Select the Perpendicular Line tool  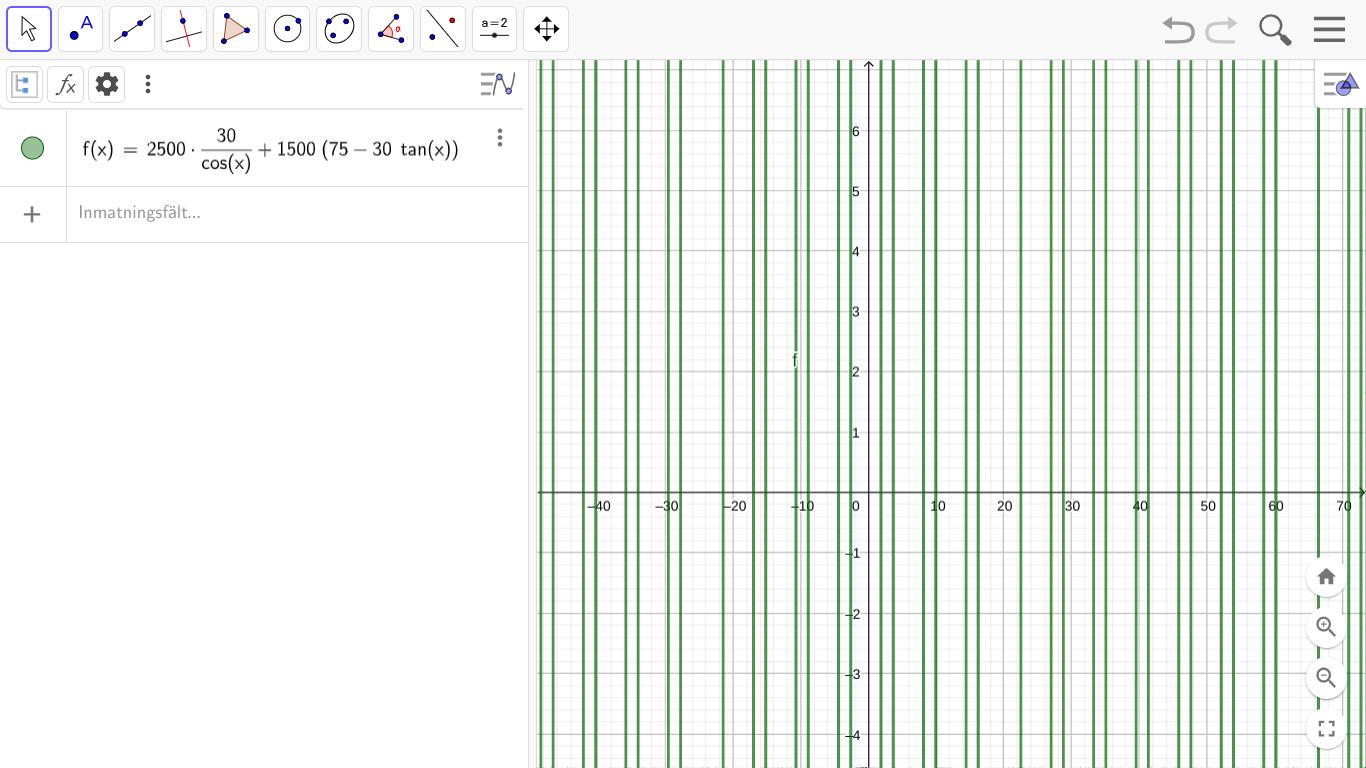[x=184, y=29]
